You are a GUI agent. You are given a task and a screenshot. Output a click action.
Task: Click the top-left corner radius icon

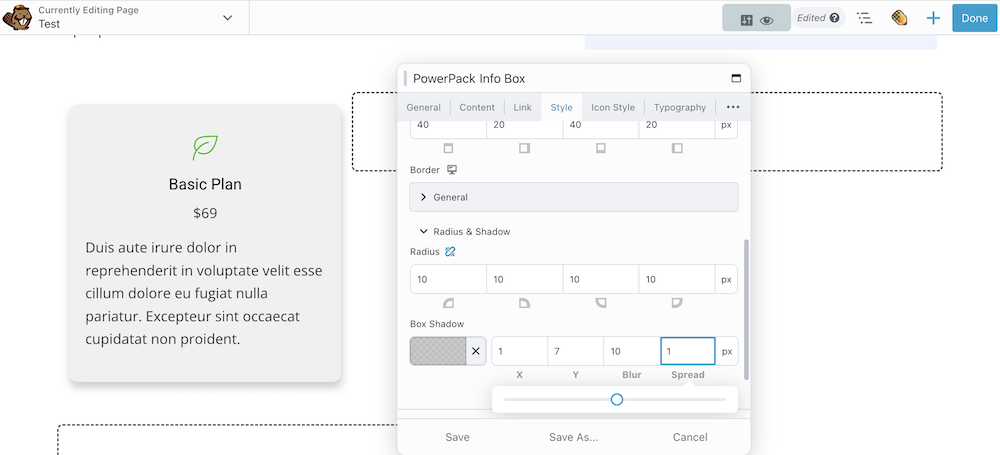448,302
